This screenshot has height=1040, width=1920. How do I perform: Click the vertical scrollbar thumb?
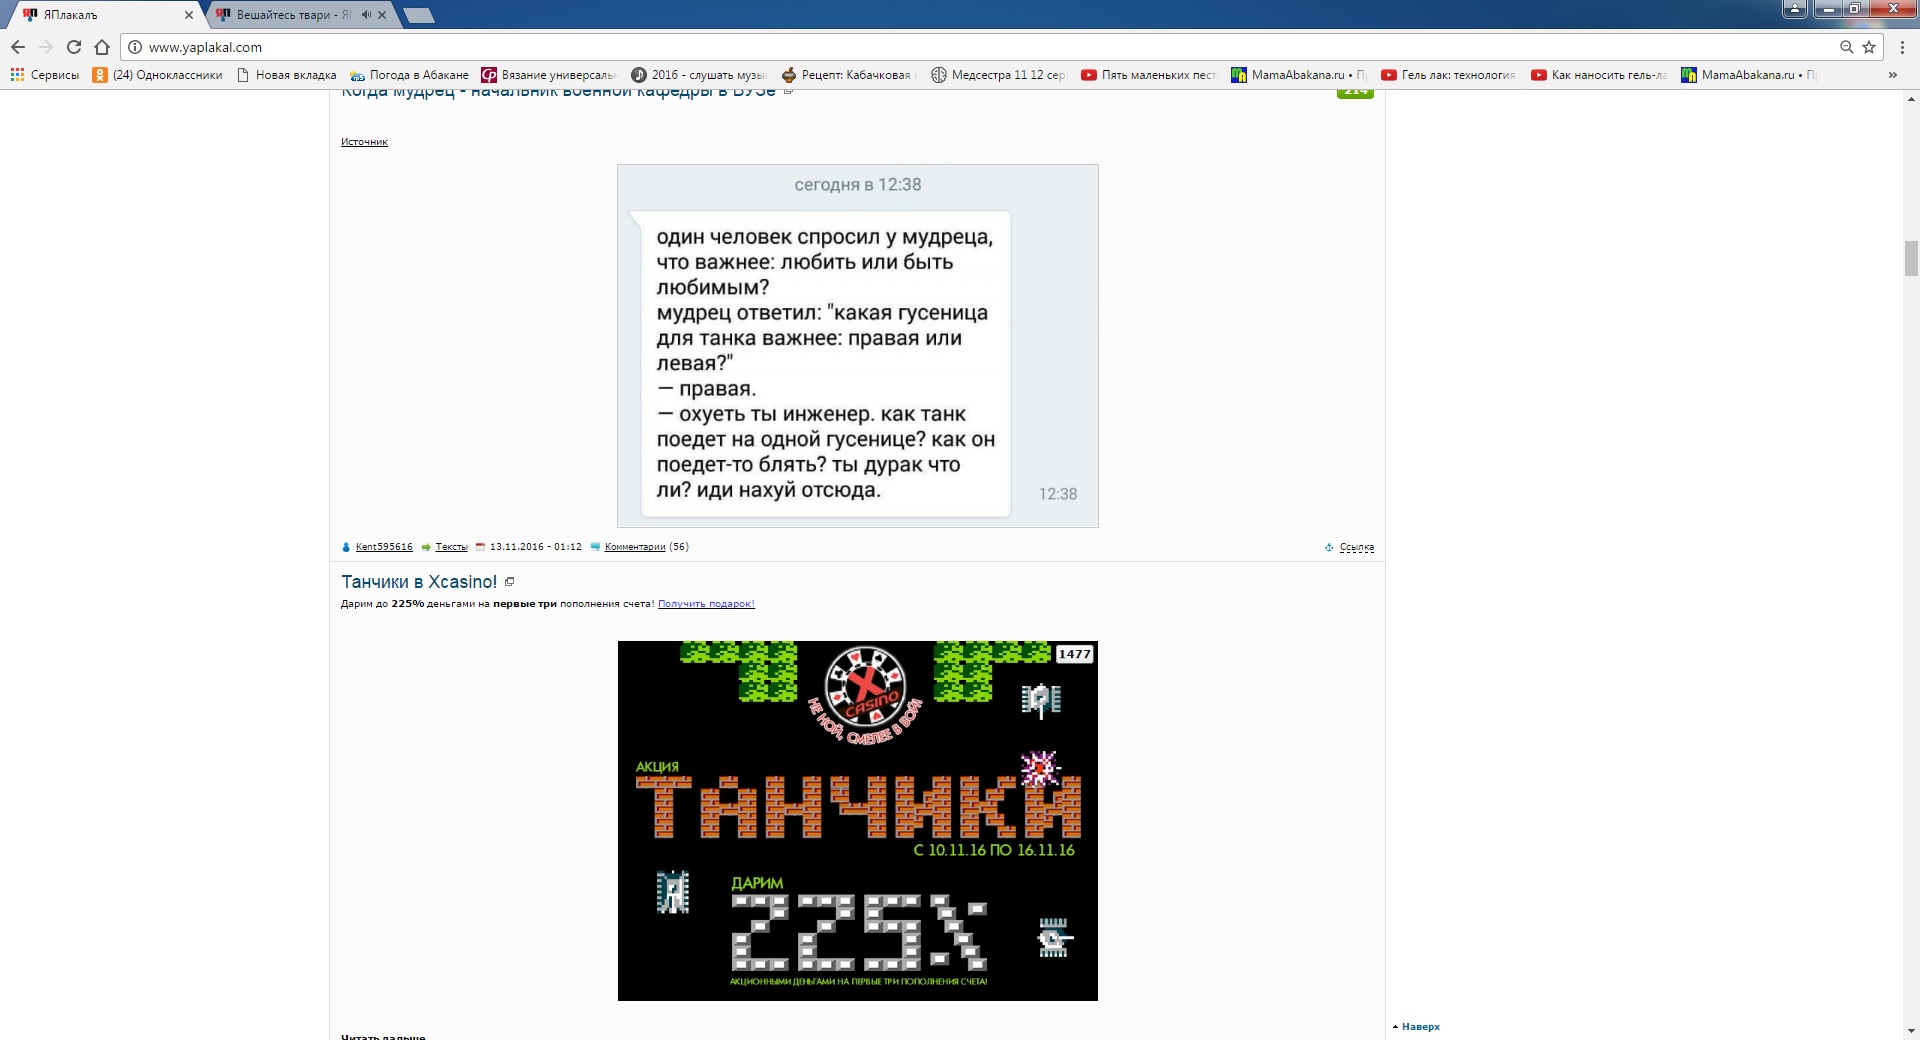coord(1911,258)
